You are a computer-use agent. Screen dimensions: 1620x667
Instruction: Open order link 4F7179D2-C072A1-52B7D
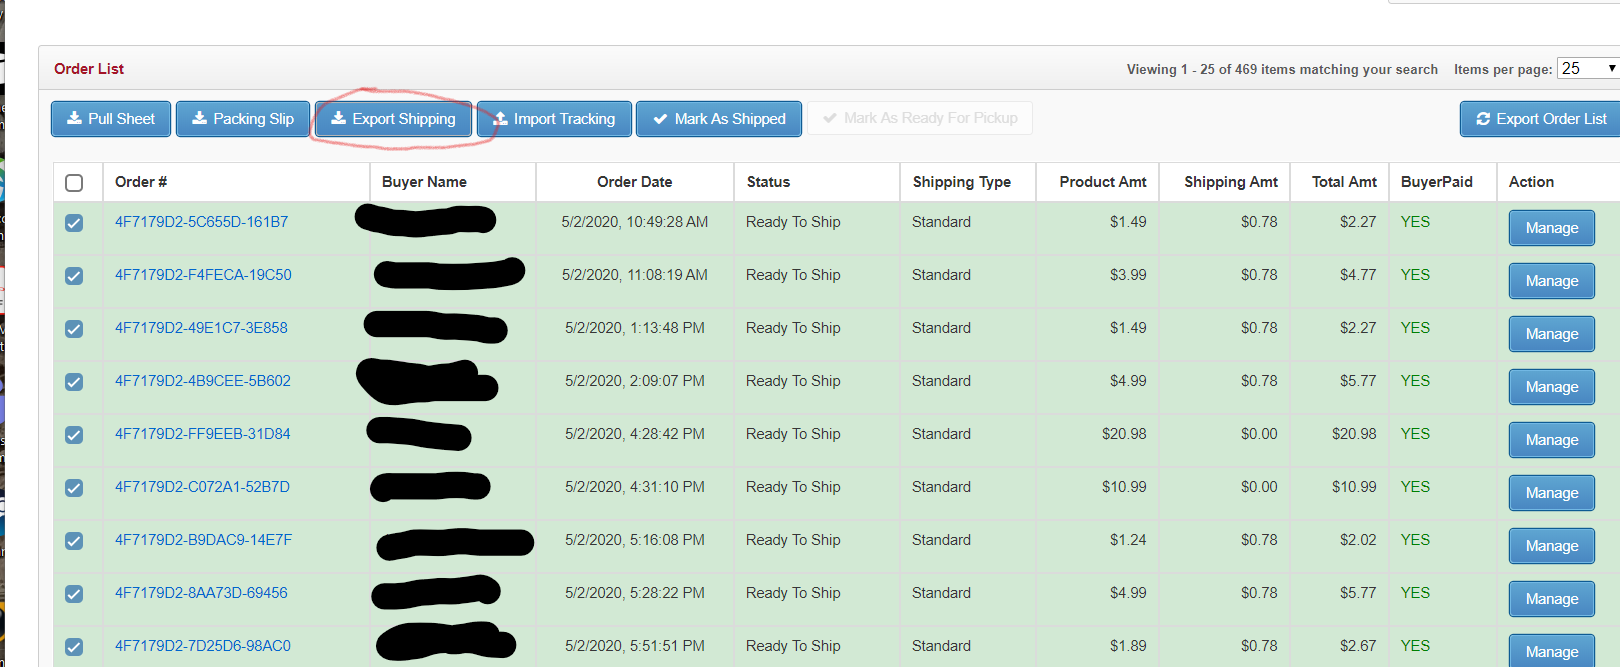point(202,487)
